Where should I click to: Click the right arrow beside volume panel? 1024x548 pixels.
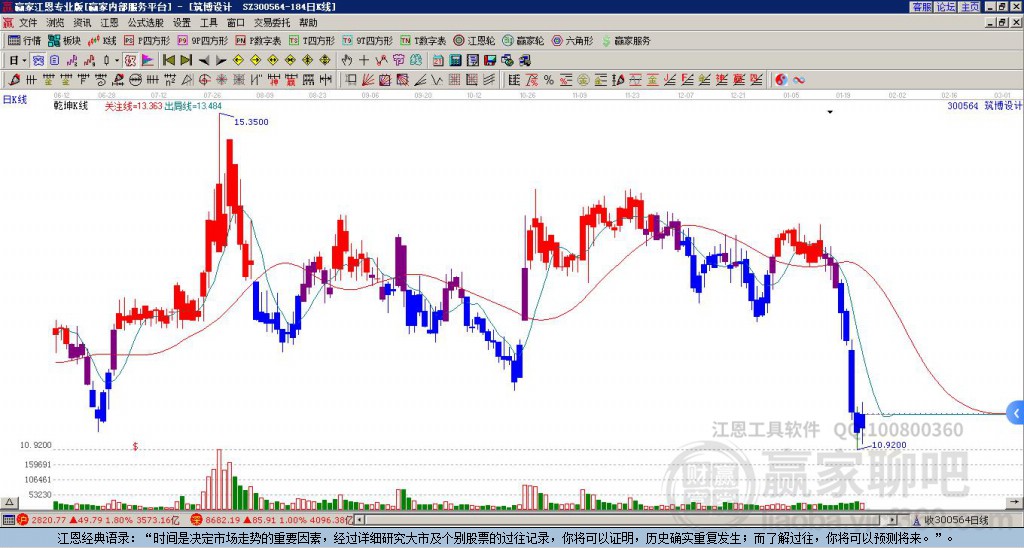pos(1016,502)
